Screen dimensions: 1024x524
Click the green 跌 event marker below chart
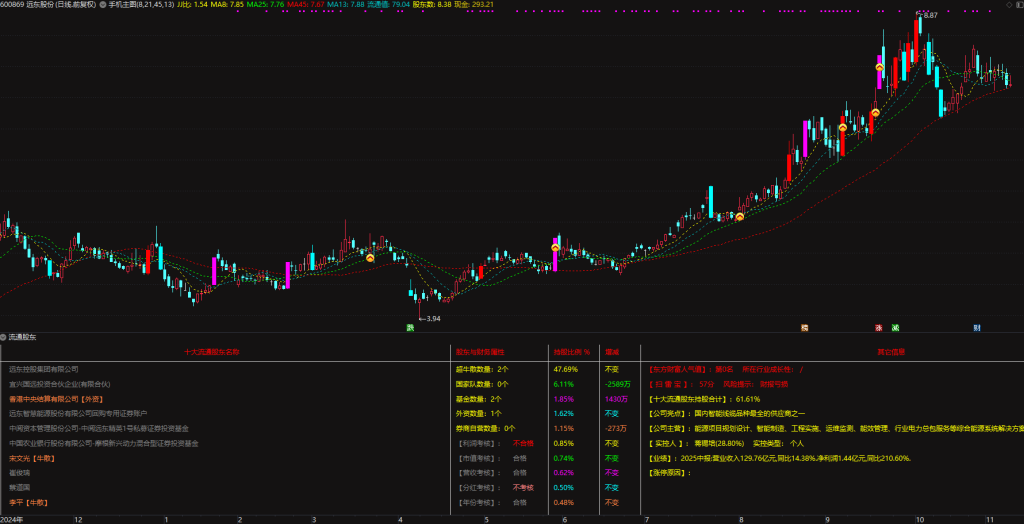[x=410, y=327]
